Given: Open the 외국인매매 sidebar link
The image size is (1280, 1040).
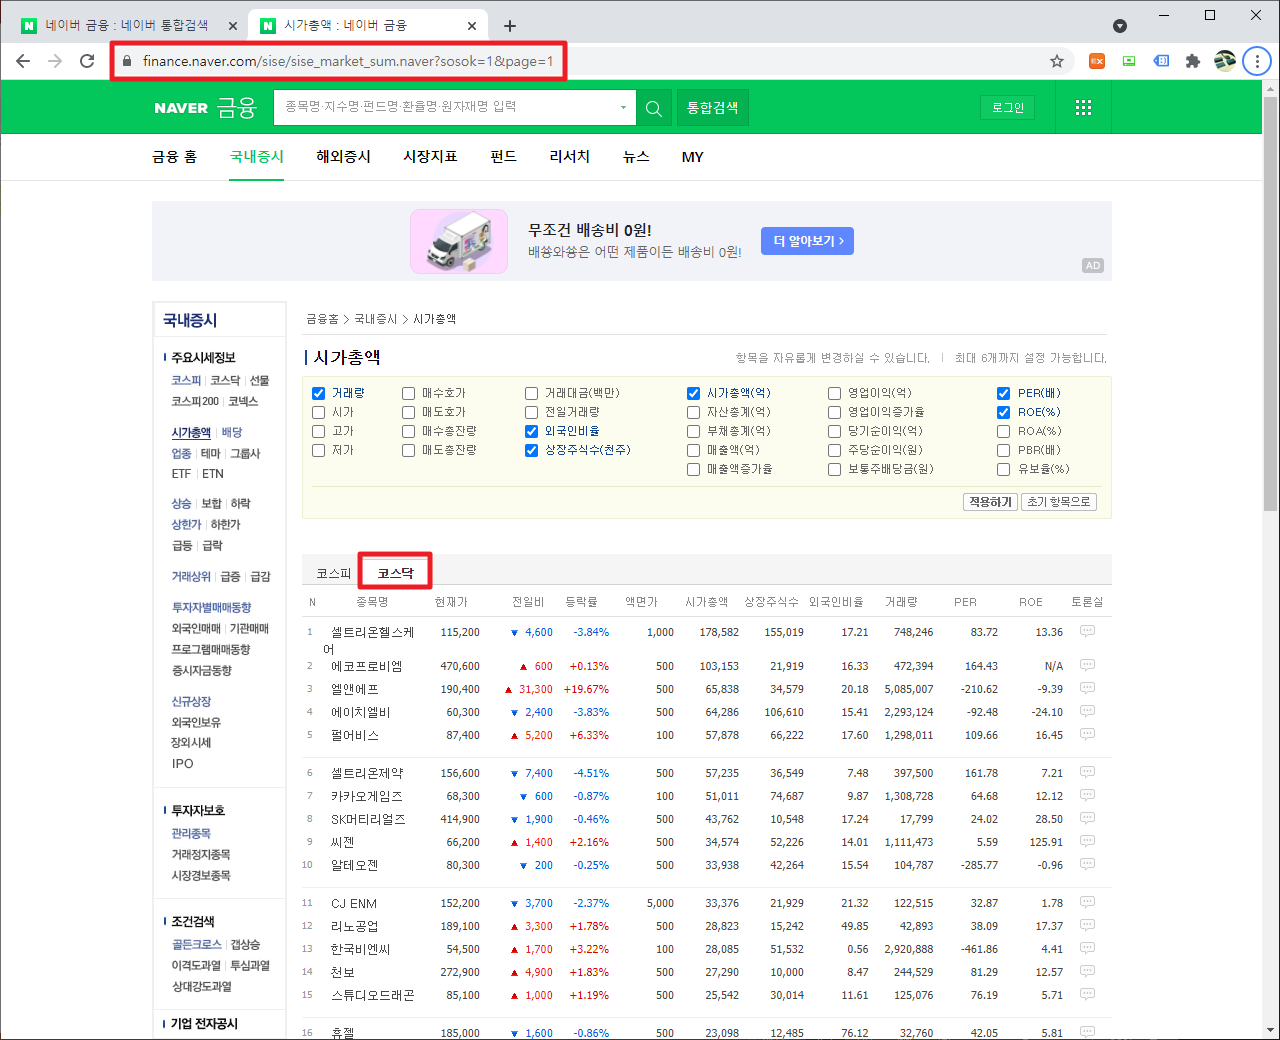Looking at the screenshot, I should [196, 629].
